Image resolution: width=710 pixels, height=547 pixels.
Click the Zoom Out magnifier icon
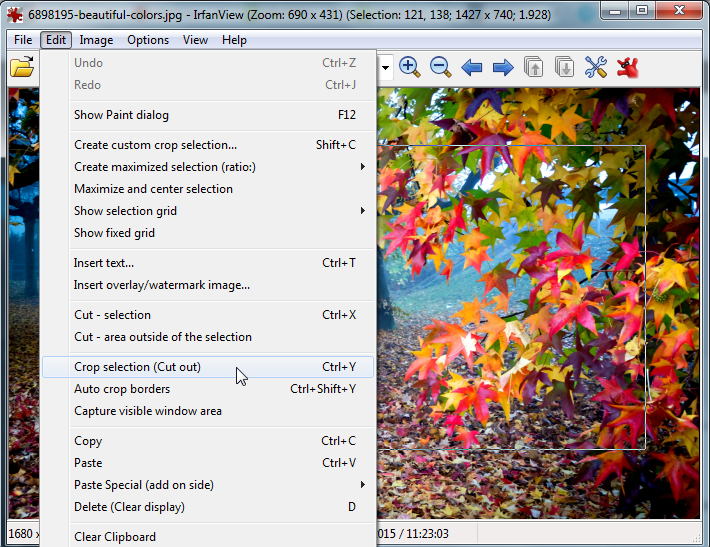(x=440, y=67)
